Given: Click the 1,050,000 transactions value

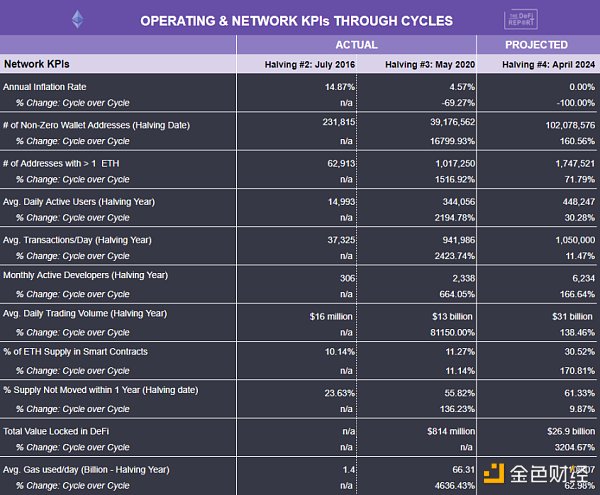Looking at the screenshot, I should point(575,240).
